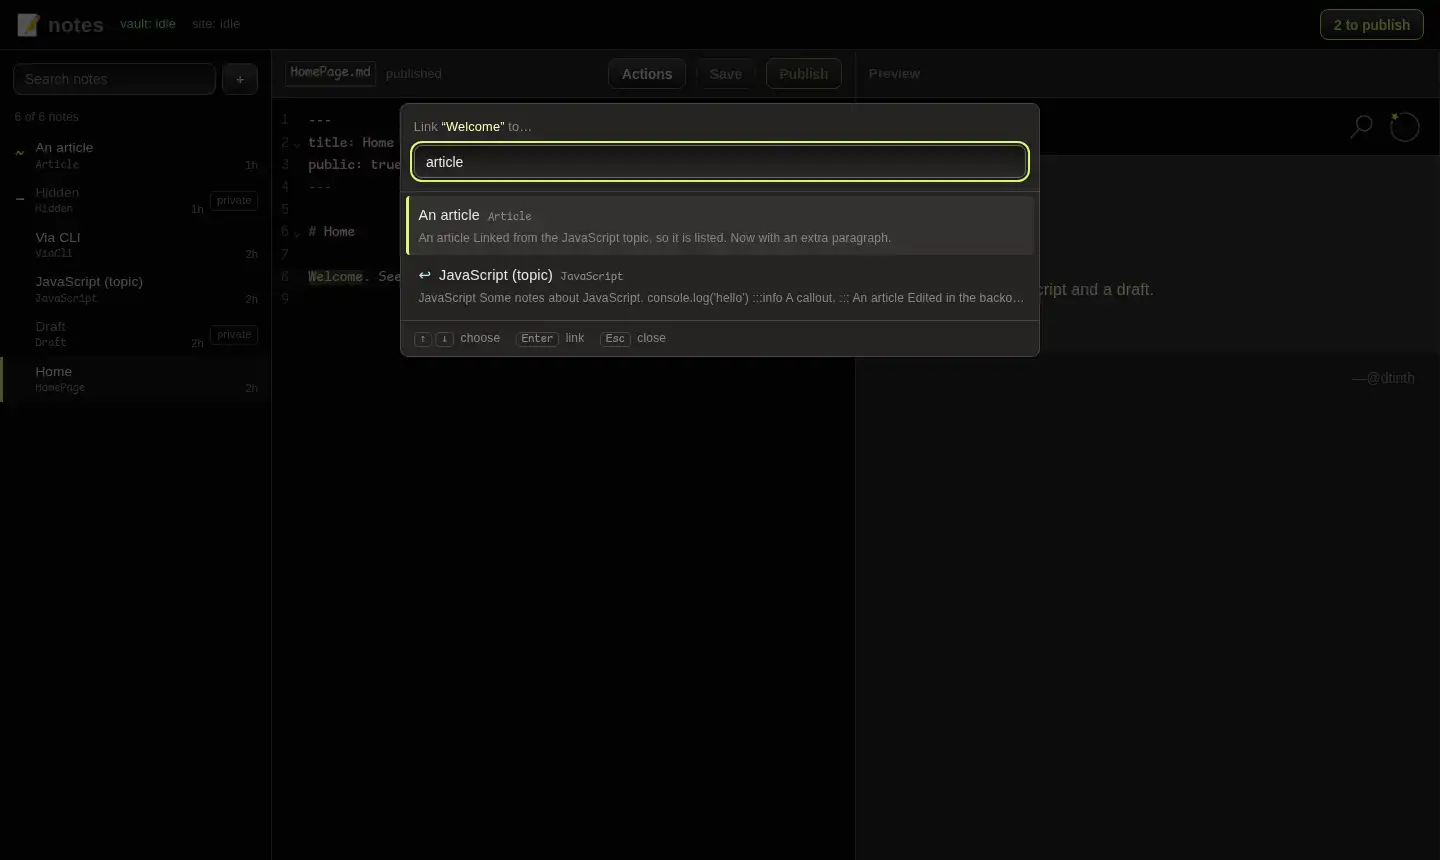
Task: Click the notes app logo icon
Action: tap(28, 24)
